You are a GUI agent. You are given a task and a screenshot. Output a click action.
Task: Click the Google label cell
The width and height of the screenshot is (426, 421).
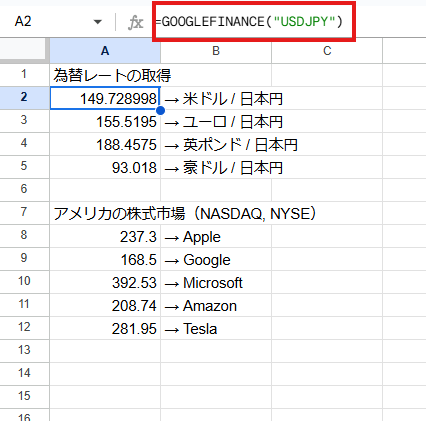click(x=216, y=259)
